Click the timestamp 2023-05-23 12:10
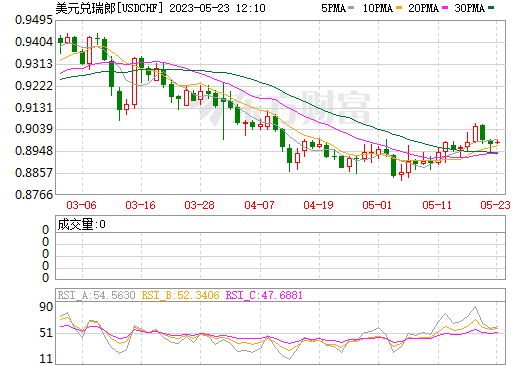The width and height of the screenshot is (520, 365). pos(217,8)
